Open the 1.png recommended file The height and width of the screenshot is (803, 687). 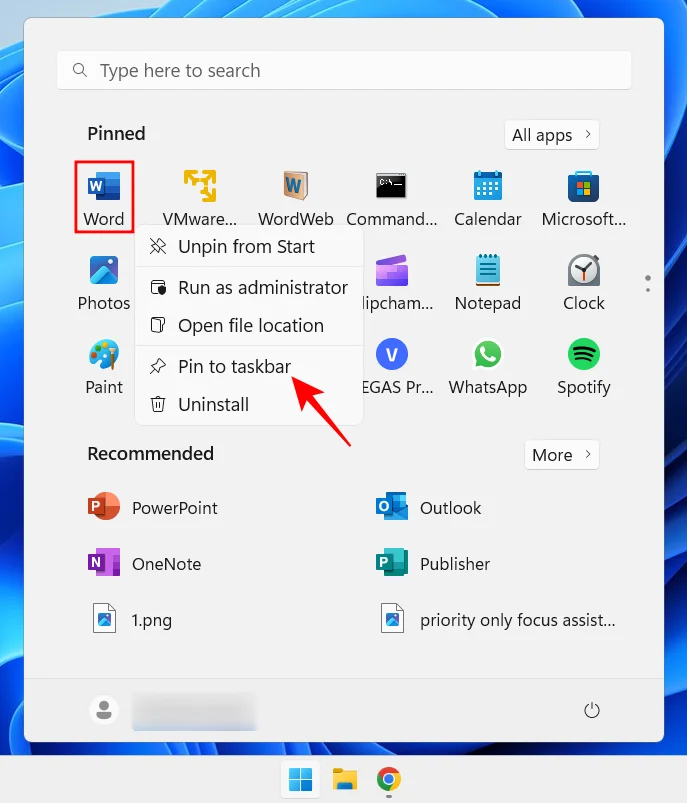click(x=132, y=620)
